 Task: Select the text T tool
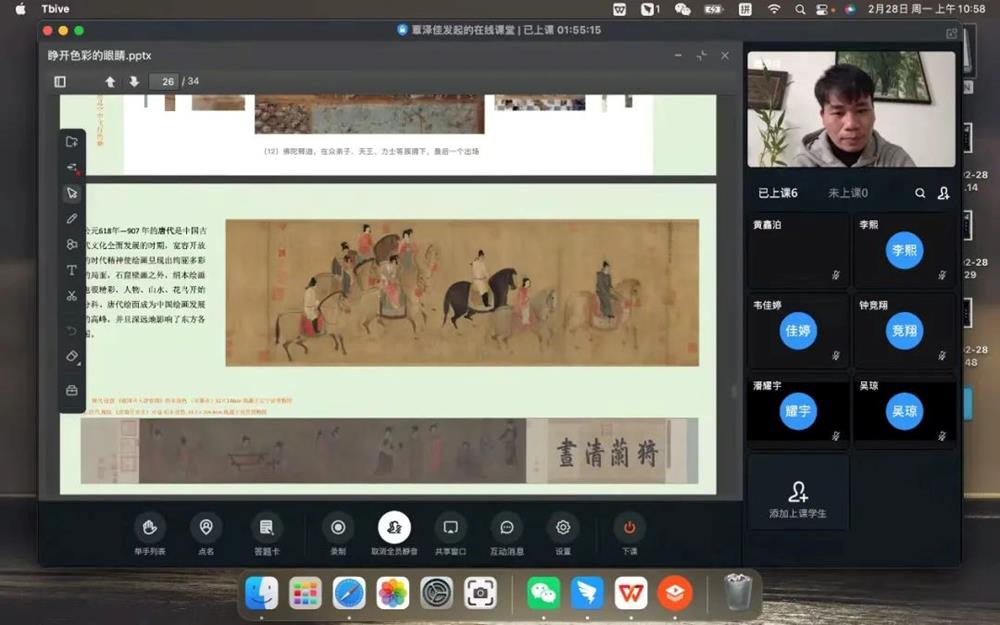coord(72,270)
